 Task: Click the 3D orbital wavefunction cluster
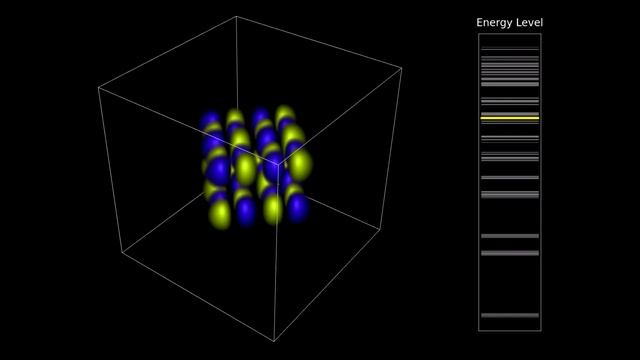tap(256, 167)
